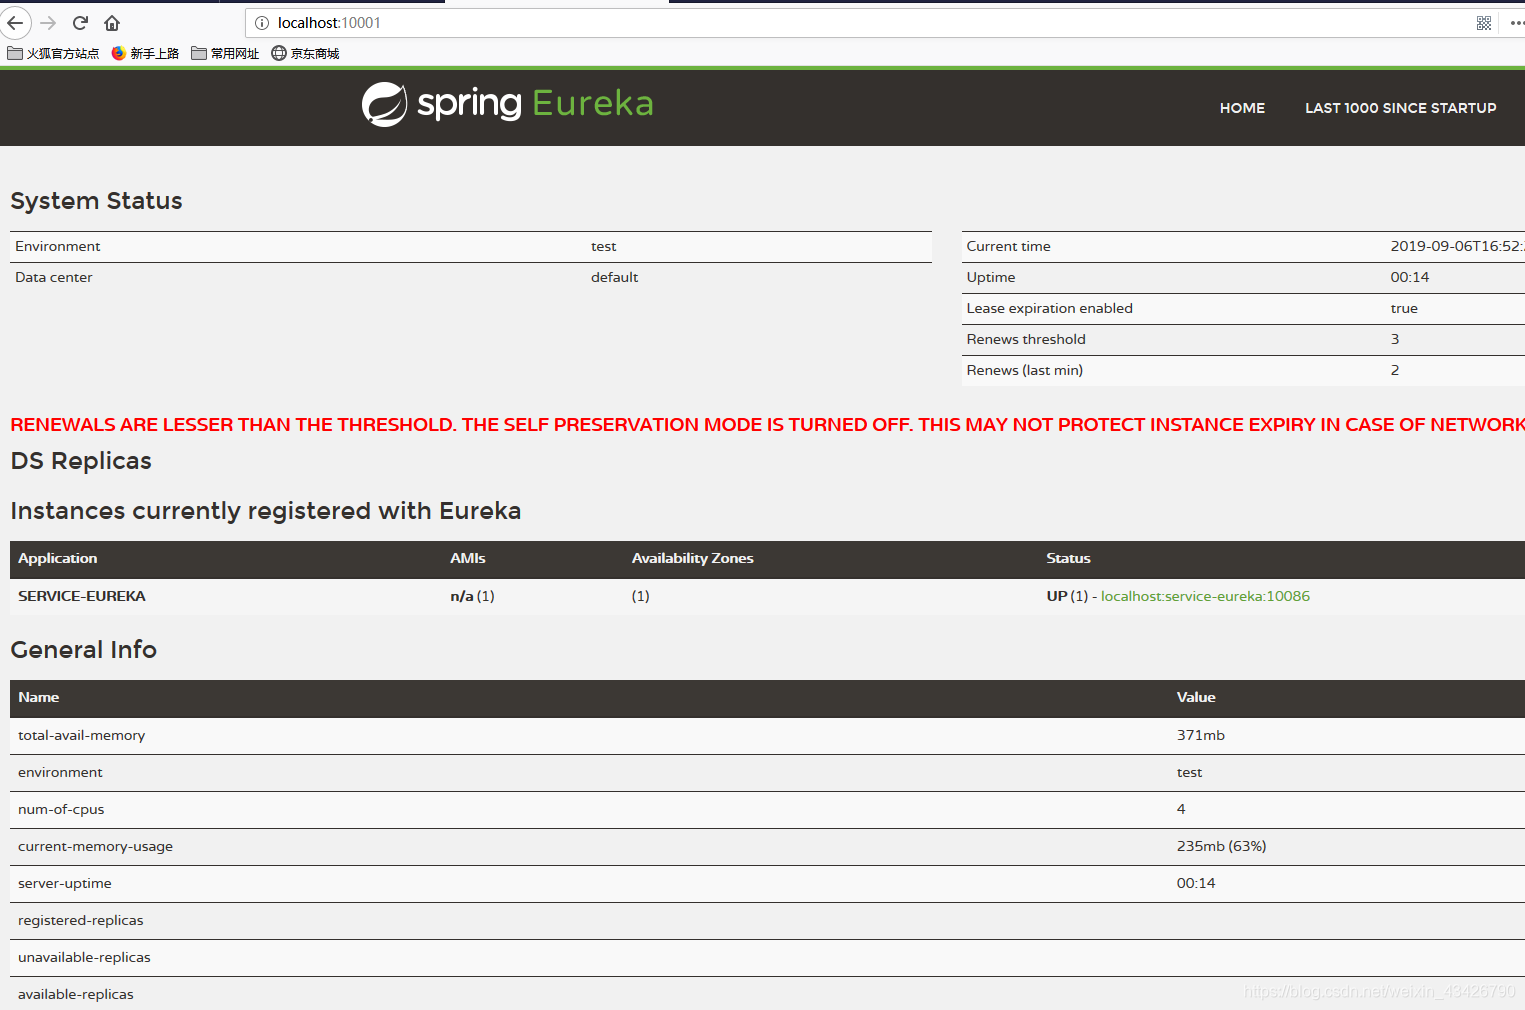Click the System Status heading
This screenshot has height=1010, width=1525.
96,201
